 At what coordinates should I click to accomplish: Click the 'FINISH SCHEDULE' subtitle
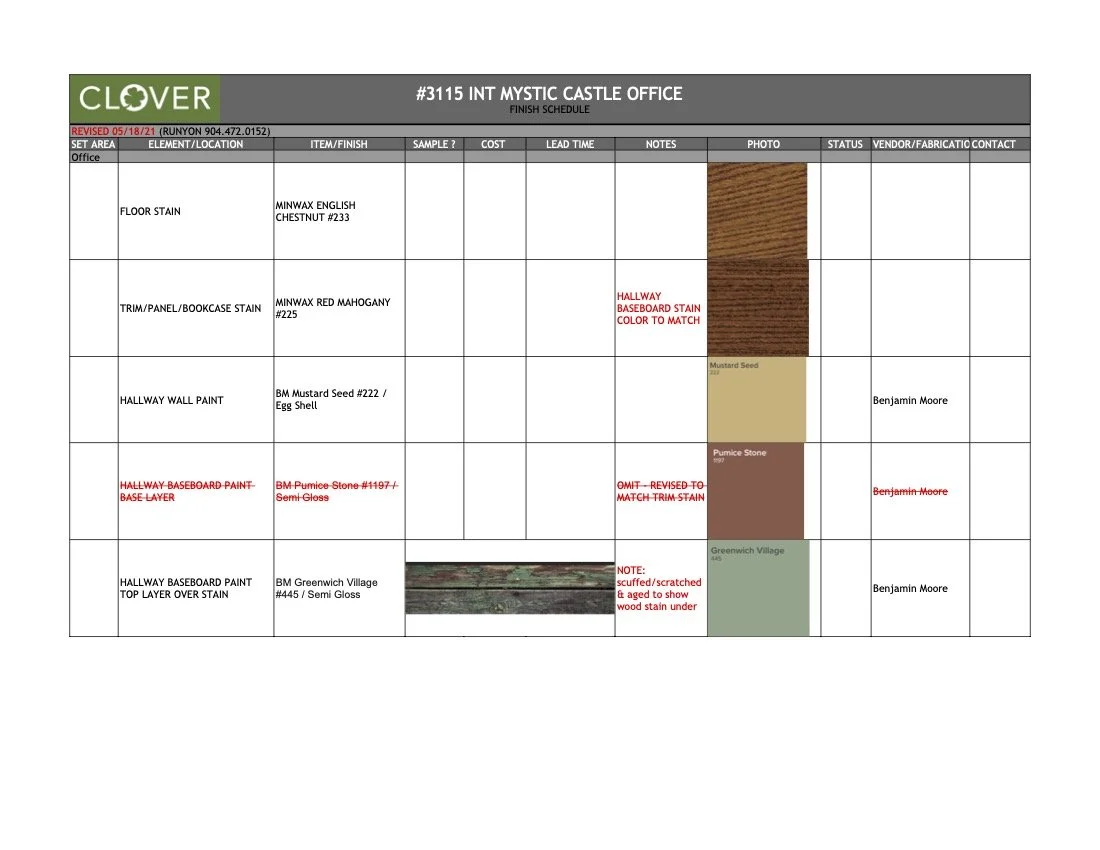tap(549, 109)
